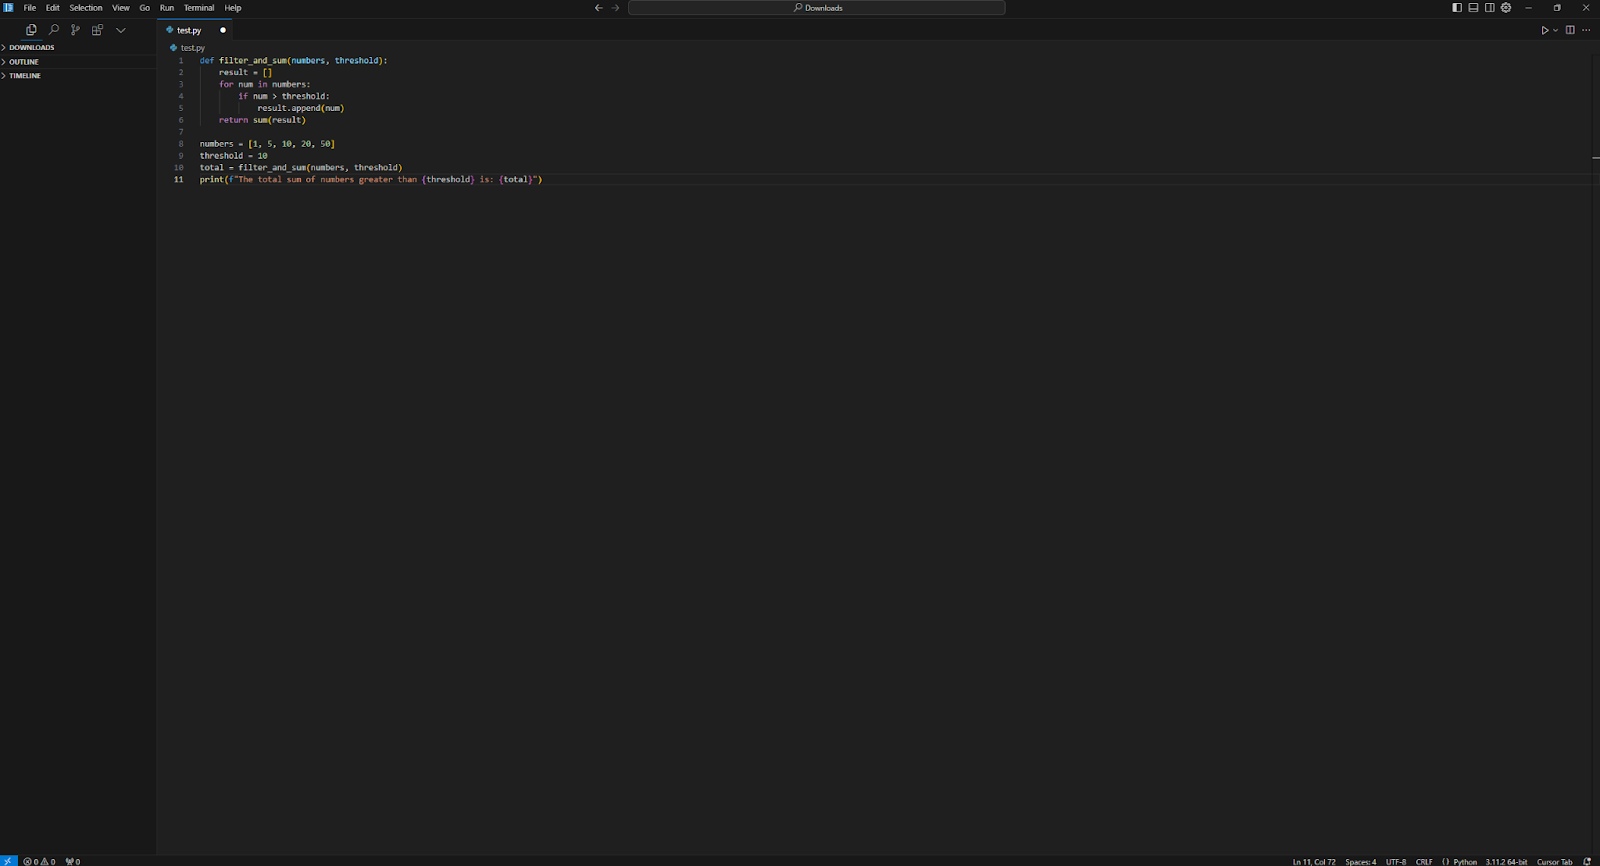
Task: Click the Python language mode button
Action: click(1465, 861)
